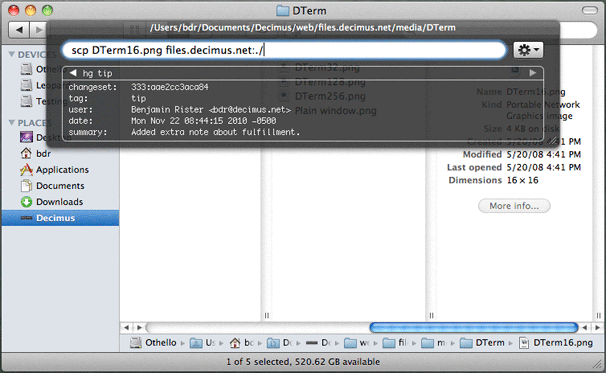Click the Decimus drive icon in sidebar
Screen dimensions: 606x373
tap(26, 218)
